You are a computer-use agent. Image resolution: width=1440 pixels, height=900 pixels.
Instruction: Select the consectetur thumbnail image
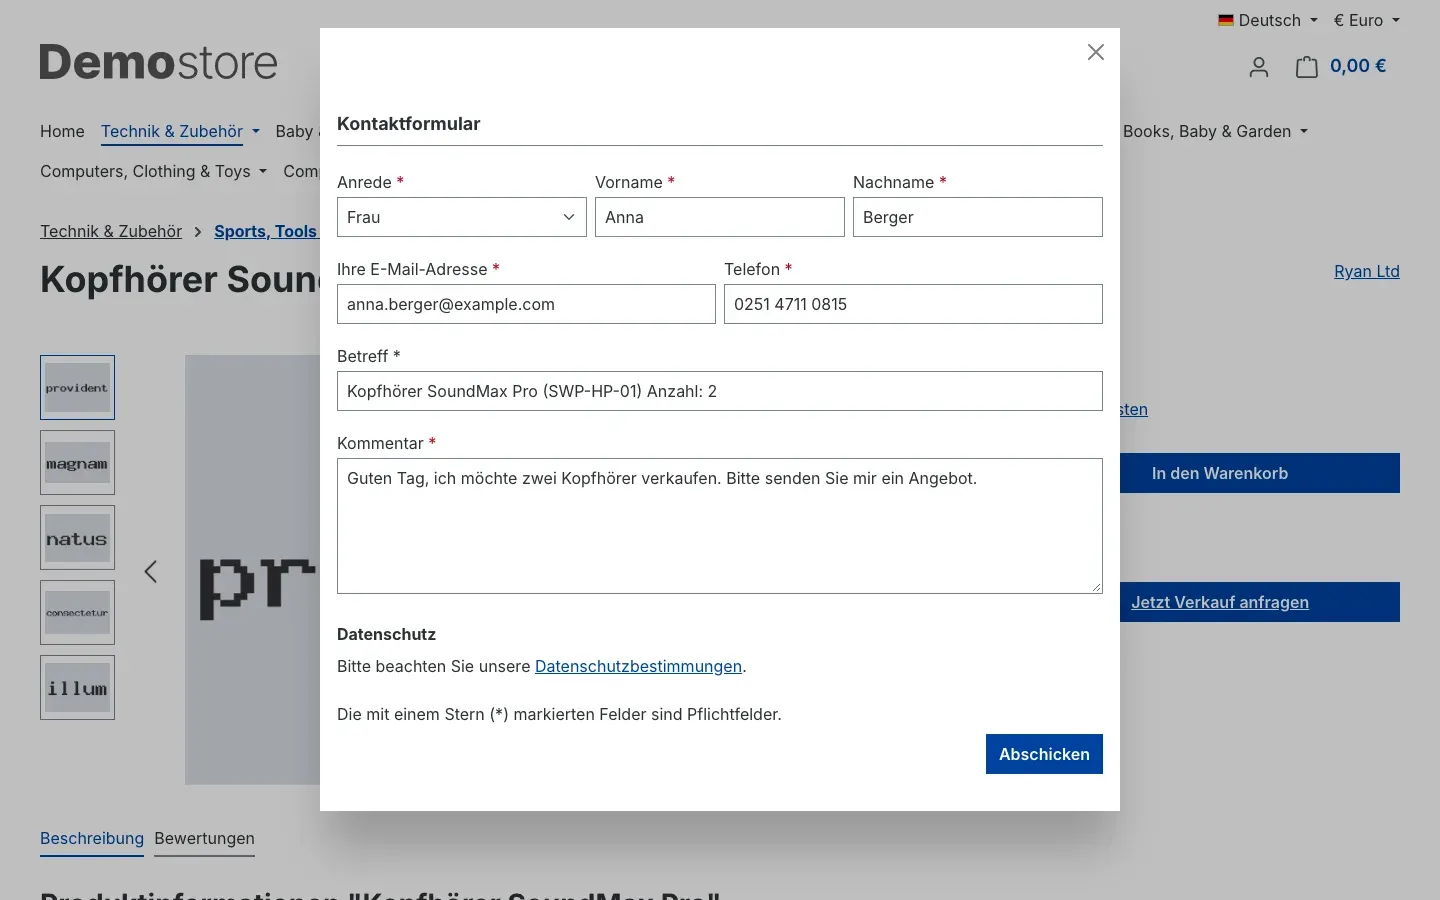[77, 612]
